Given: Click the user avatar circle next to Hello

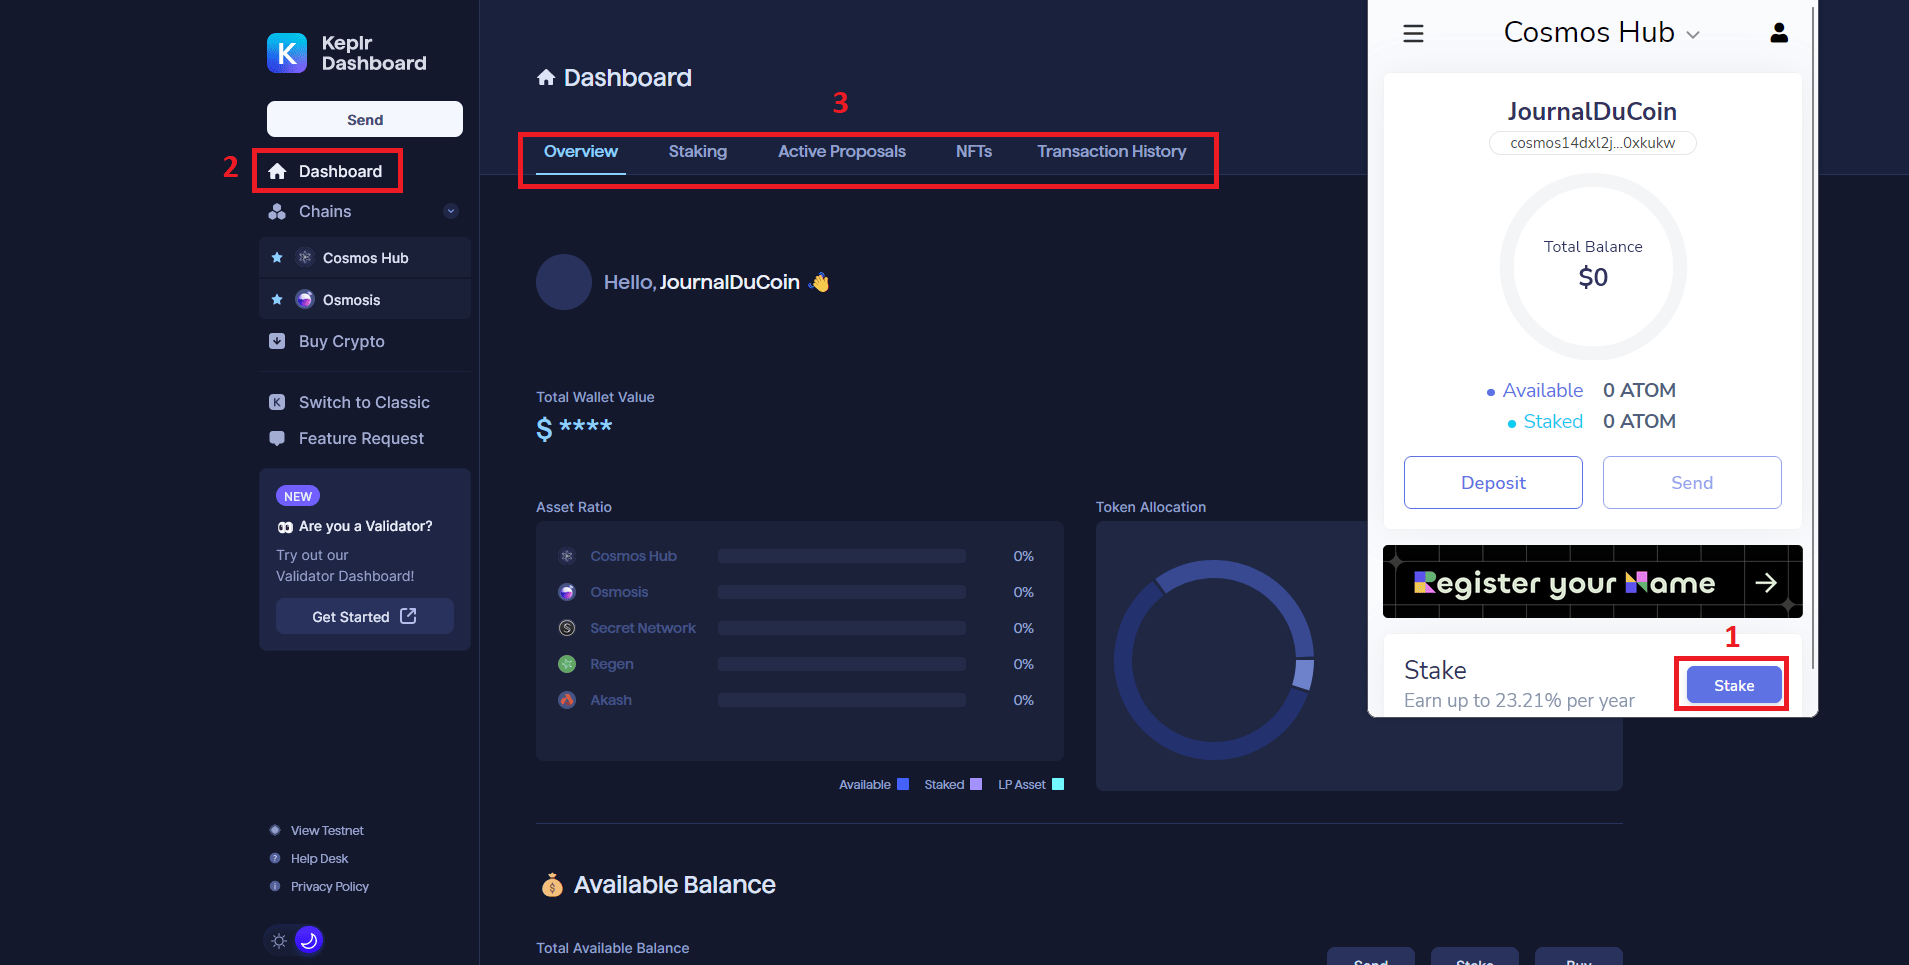Looking at the screenshot, I should pyautogui.click(x=564, y=282).
